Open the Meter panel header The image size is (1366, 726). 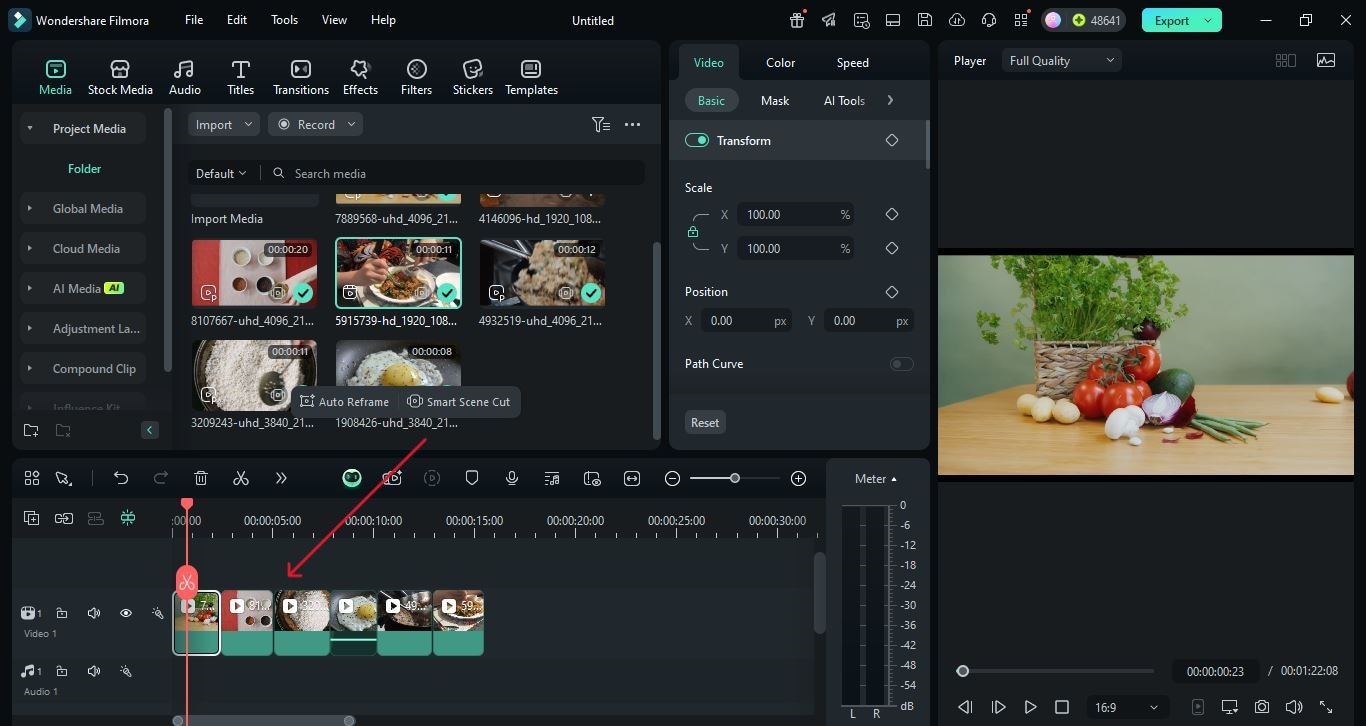pyautogui.click(x=876, y=479)
